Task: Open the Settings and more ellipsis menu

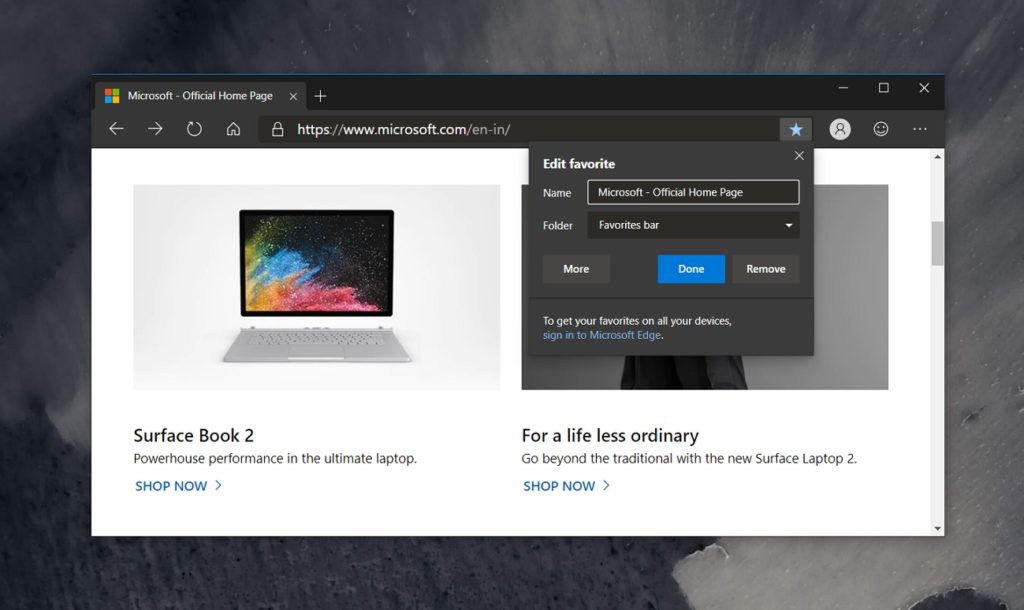Action: [x=920, y=129]
